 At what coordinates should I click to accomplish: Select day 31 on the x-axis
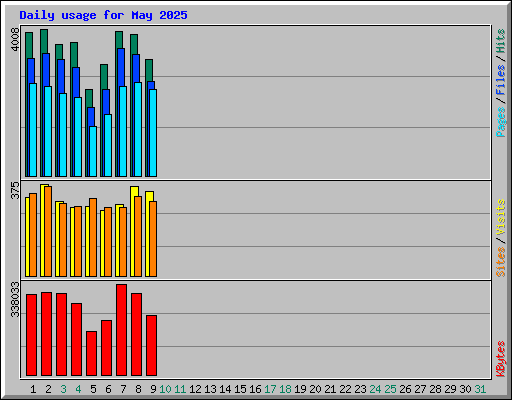(480, 389)
